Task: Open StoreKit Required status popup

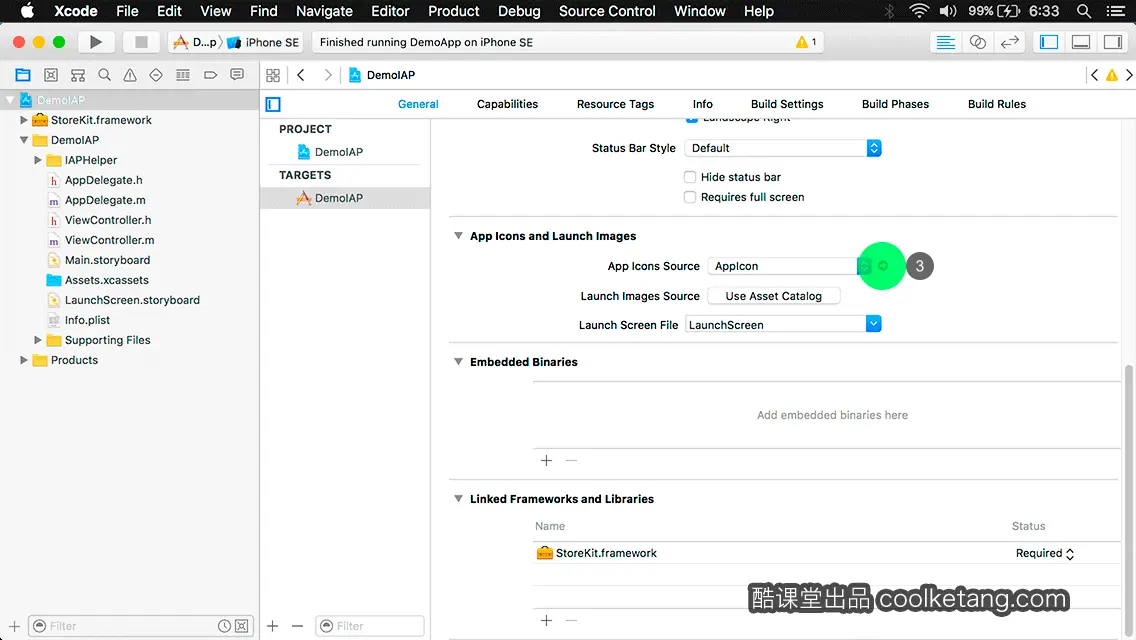Action: 1045,553
